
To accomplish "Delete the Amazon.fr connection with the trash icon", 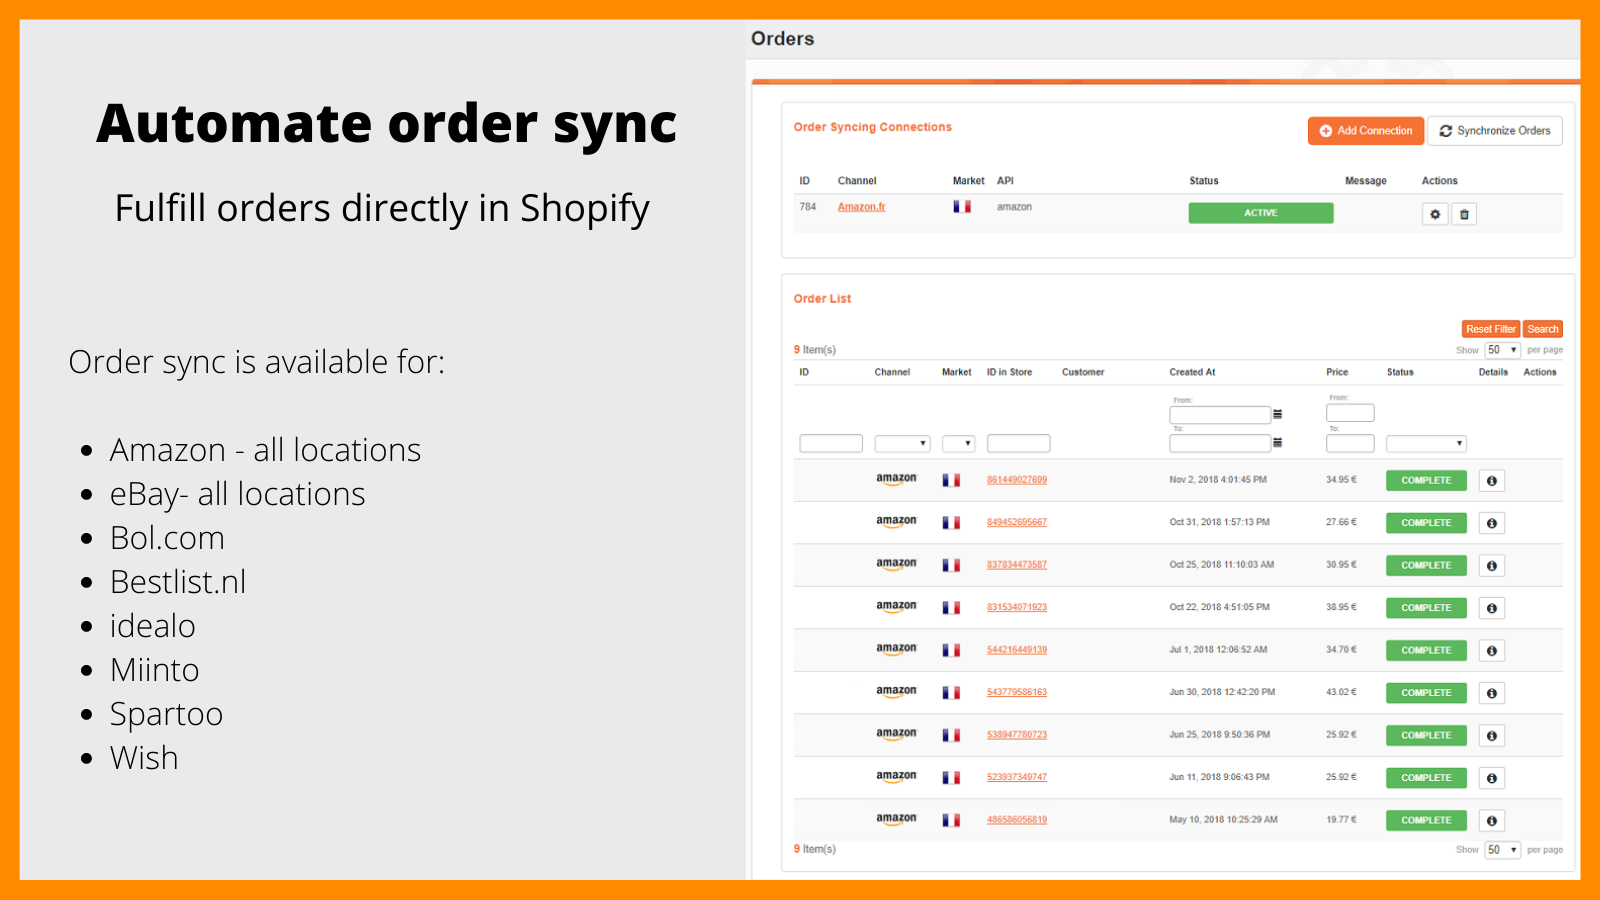I will (1464, 214).
